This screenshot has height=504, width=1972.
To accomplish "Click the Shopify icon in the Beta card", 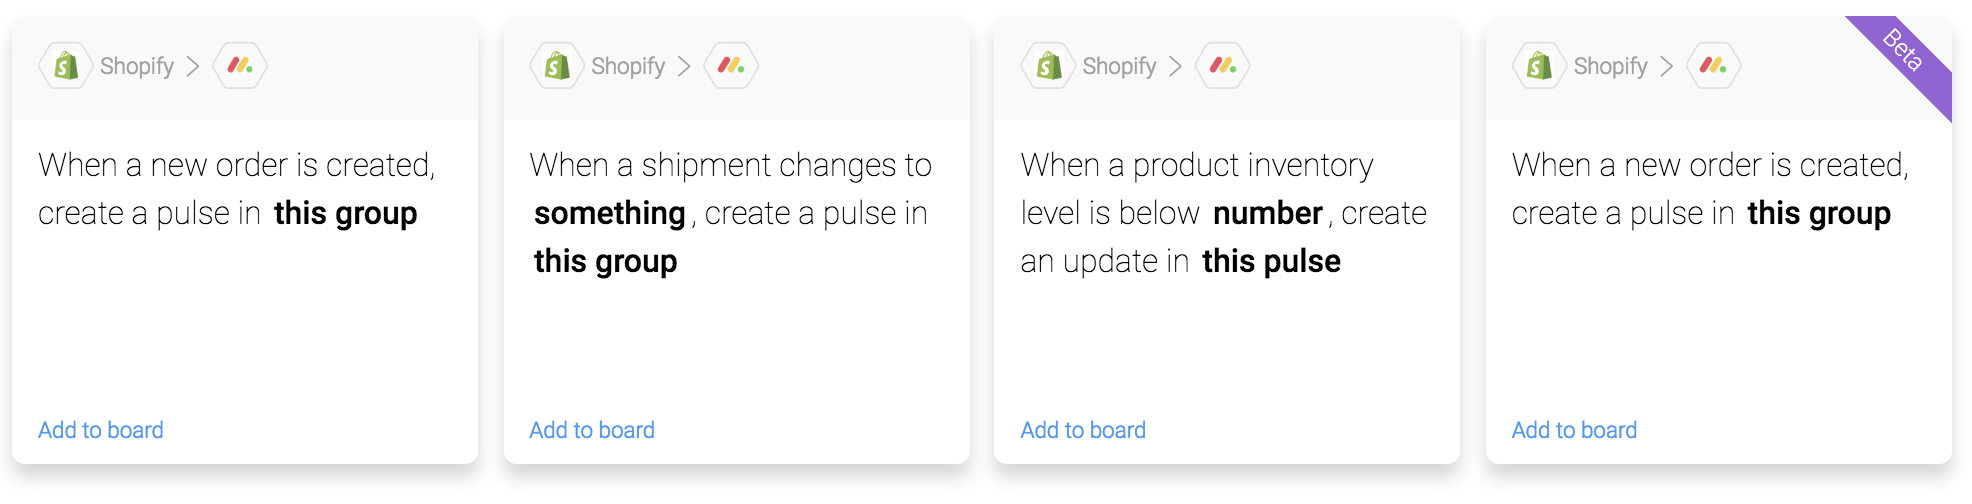I will [1540, 66].
